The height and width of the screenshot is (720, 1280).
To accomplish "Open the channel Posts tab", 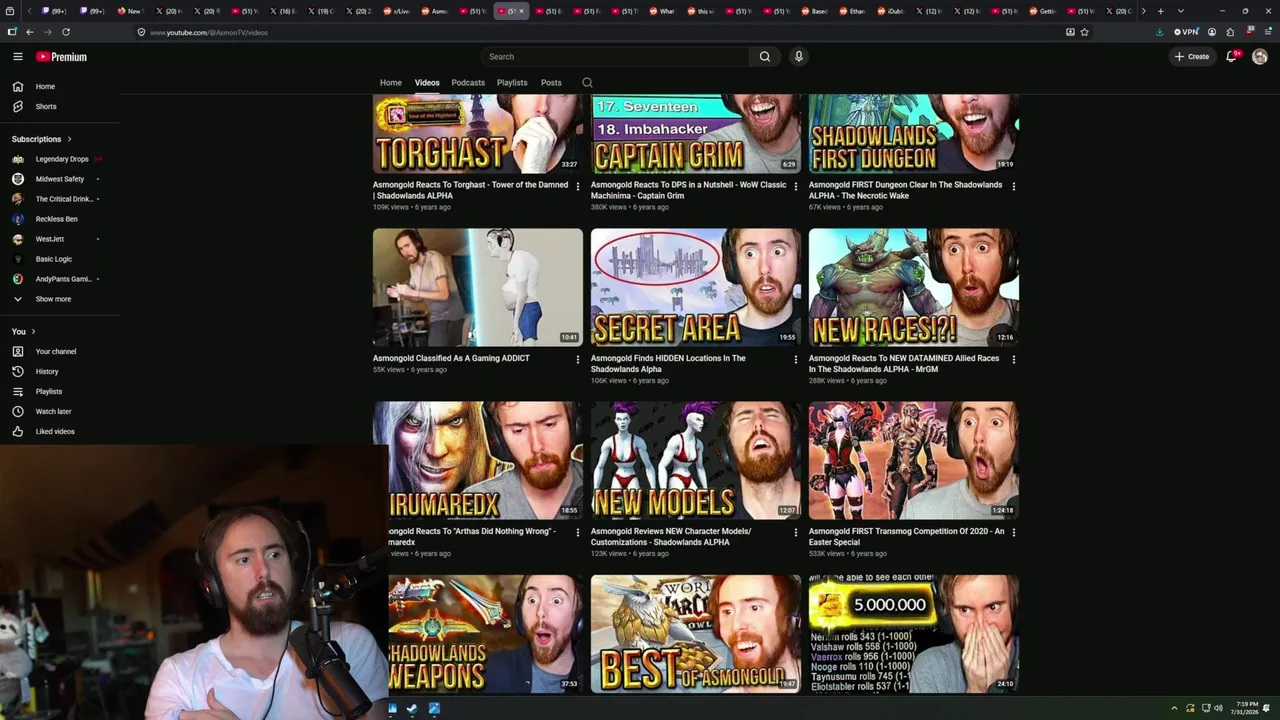I will pos(551,83).
